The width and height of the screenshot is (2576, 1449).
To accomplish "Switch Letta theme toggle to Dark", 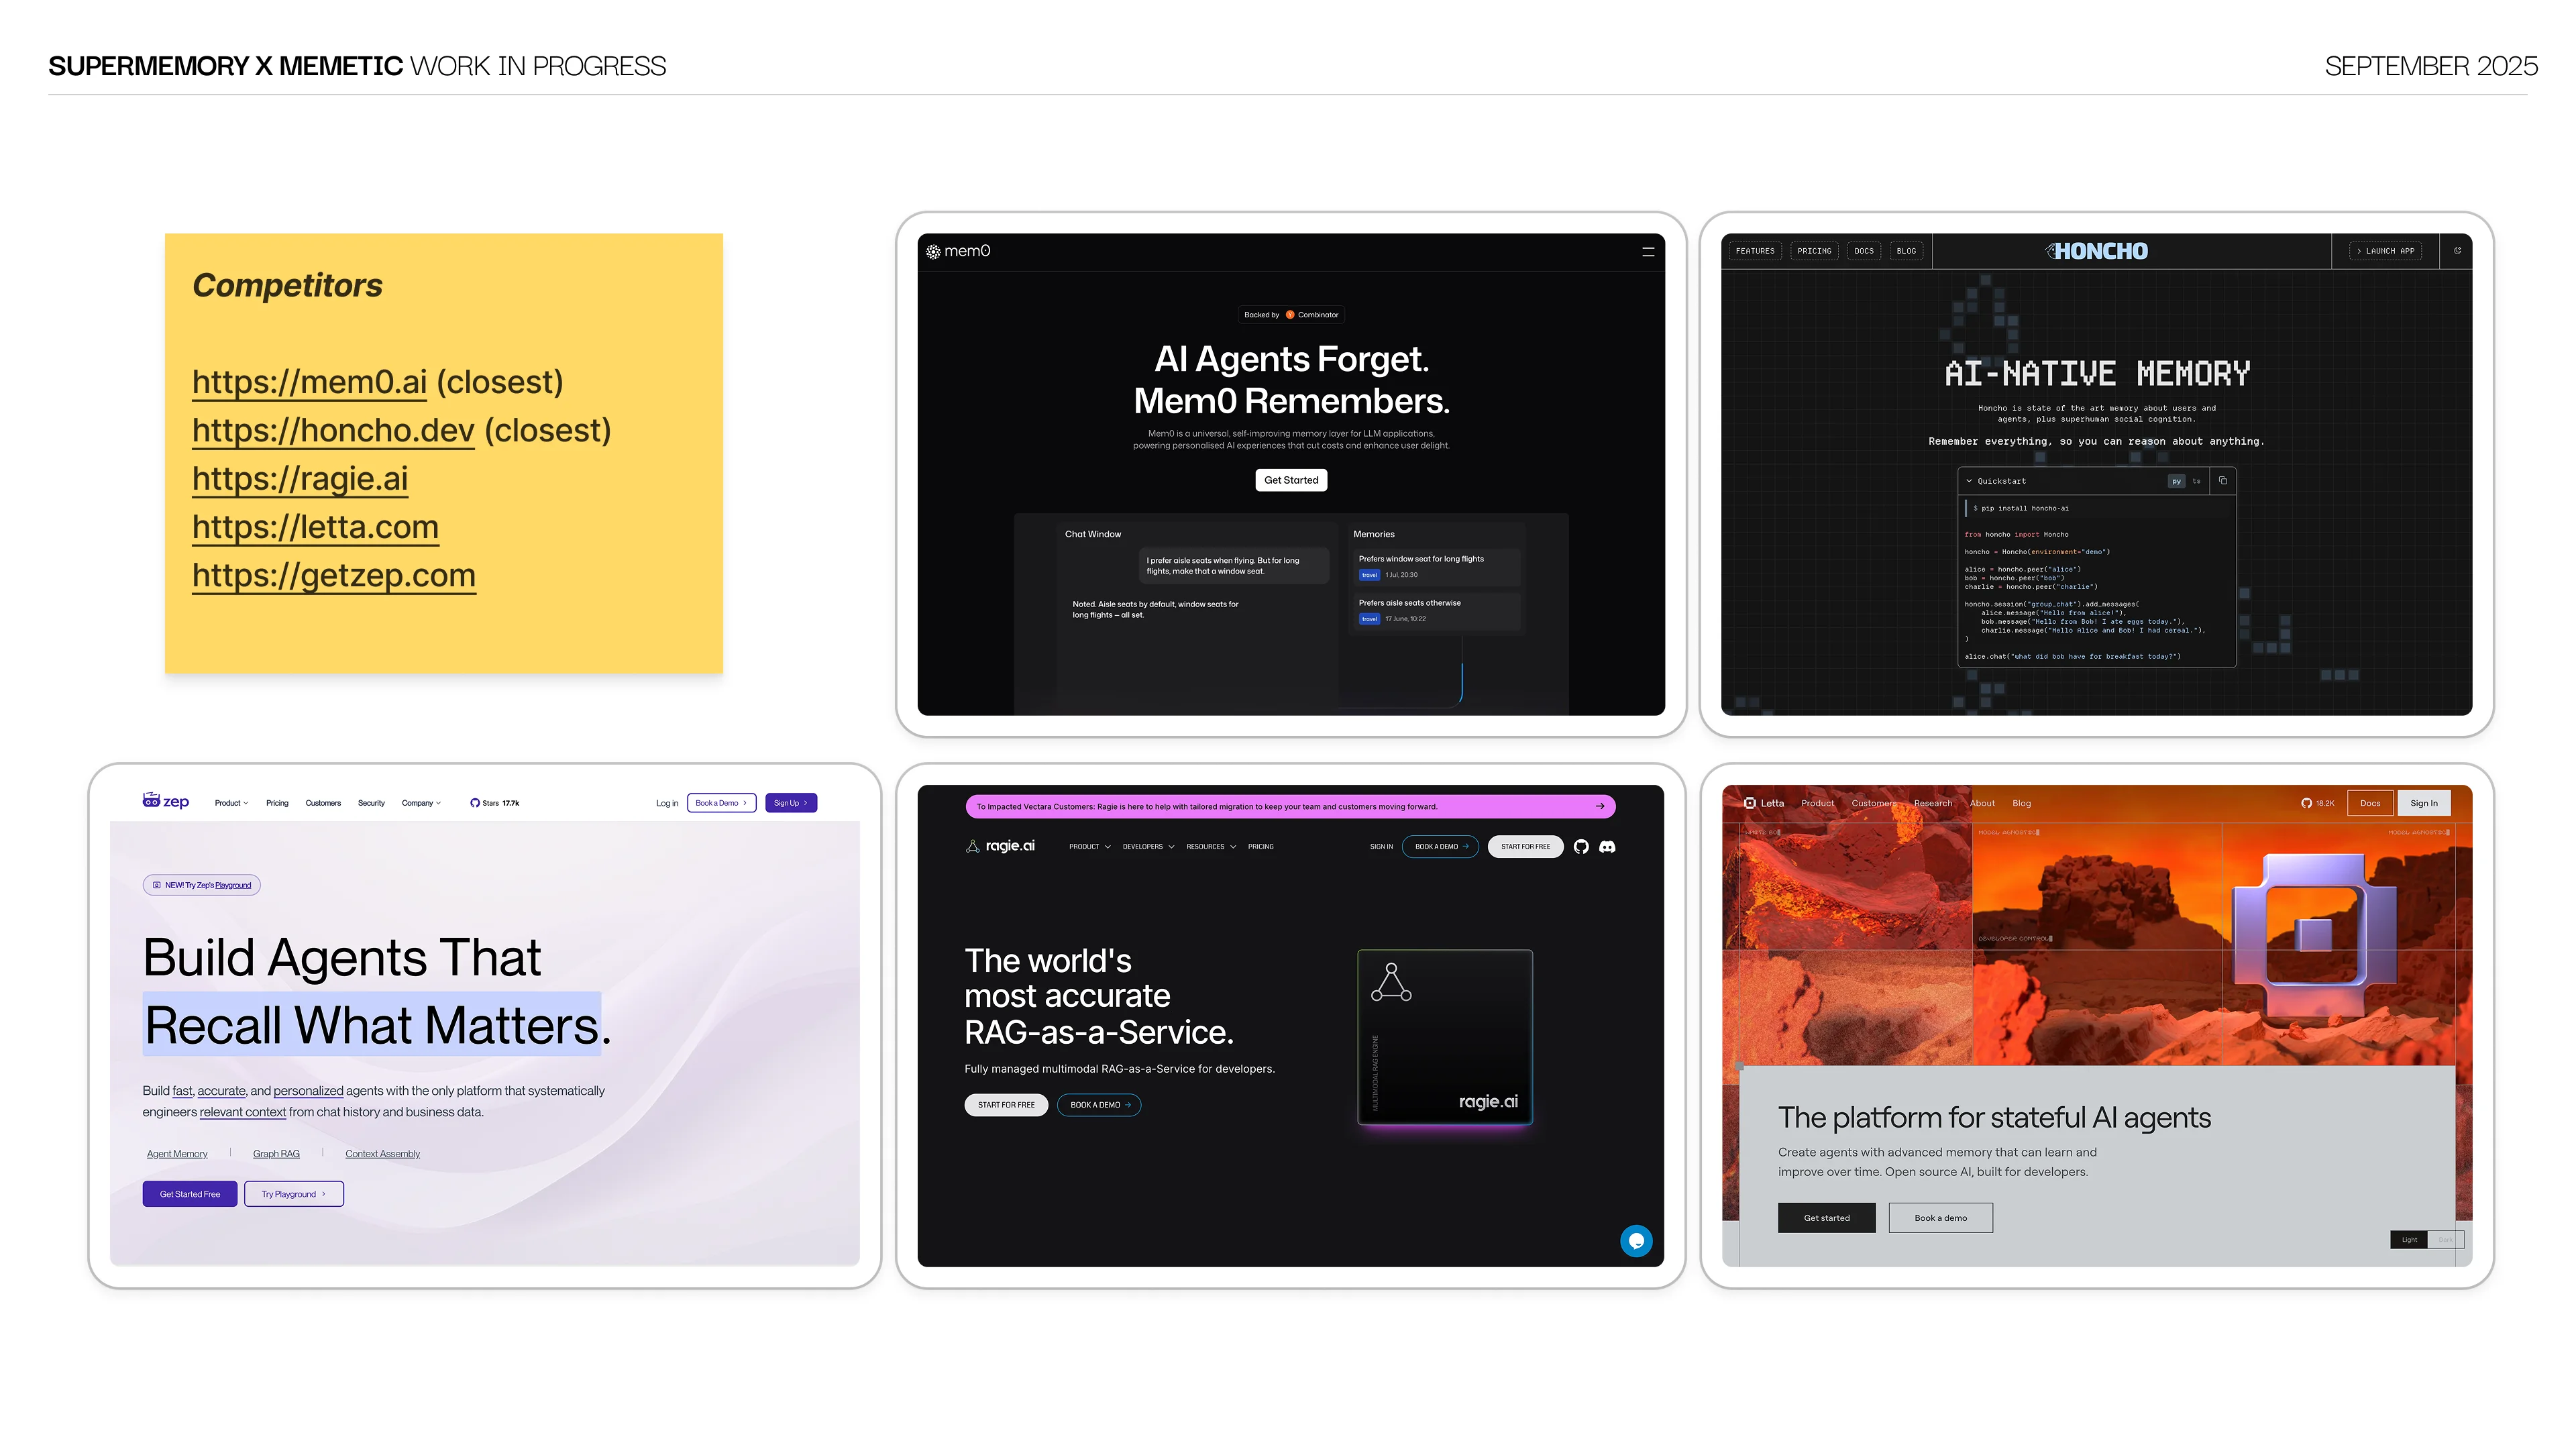I will (x=2445, y=1240).
